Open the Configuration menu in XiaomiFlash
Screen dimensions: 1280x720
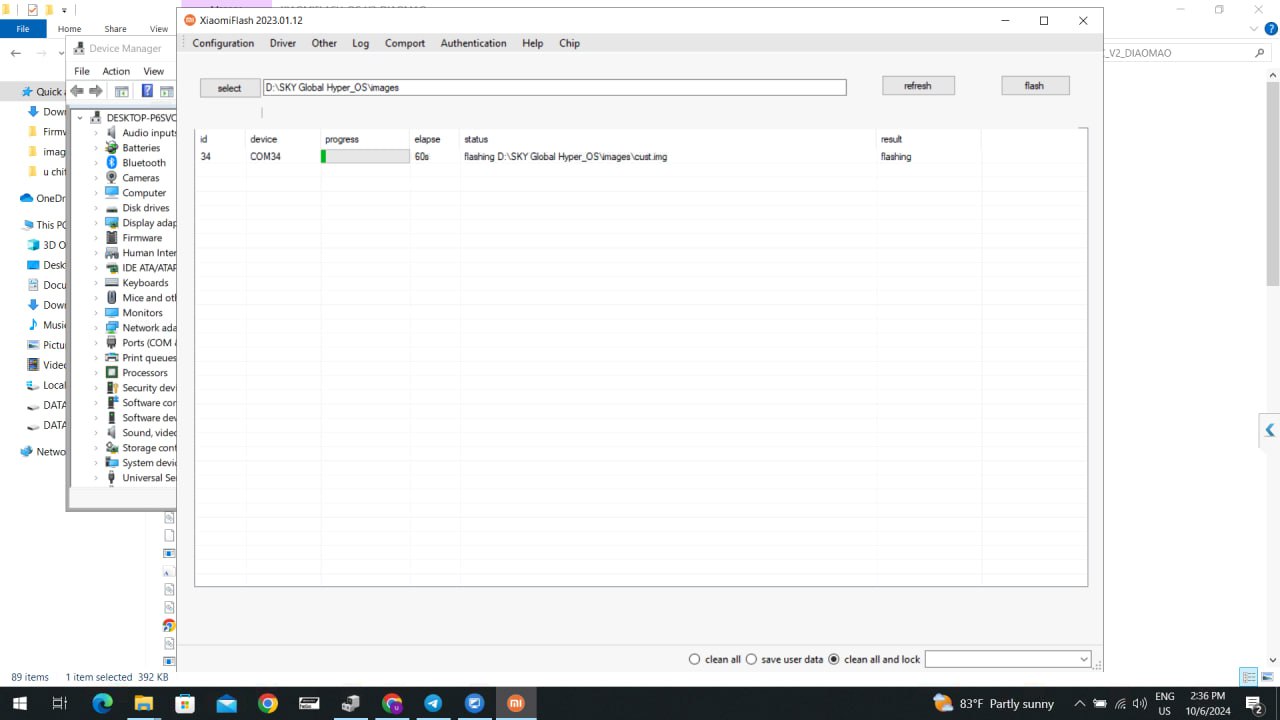223,43
